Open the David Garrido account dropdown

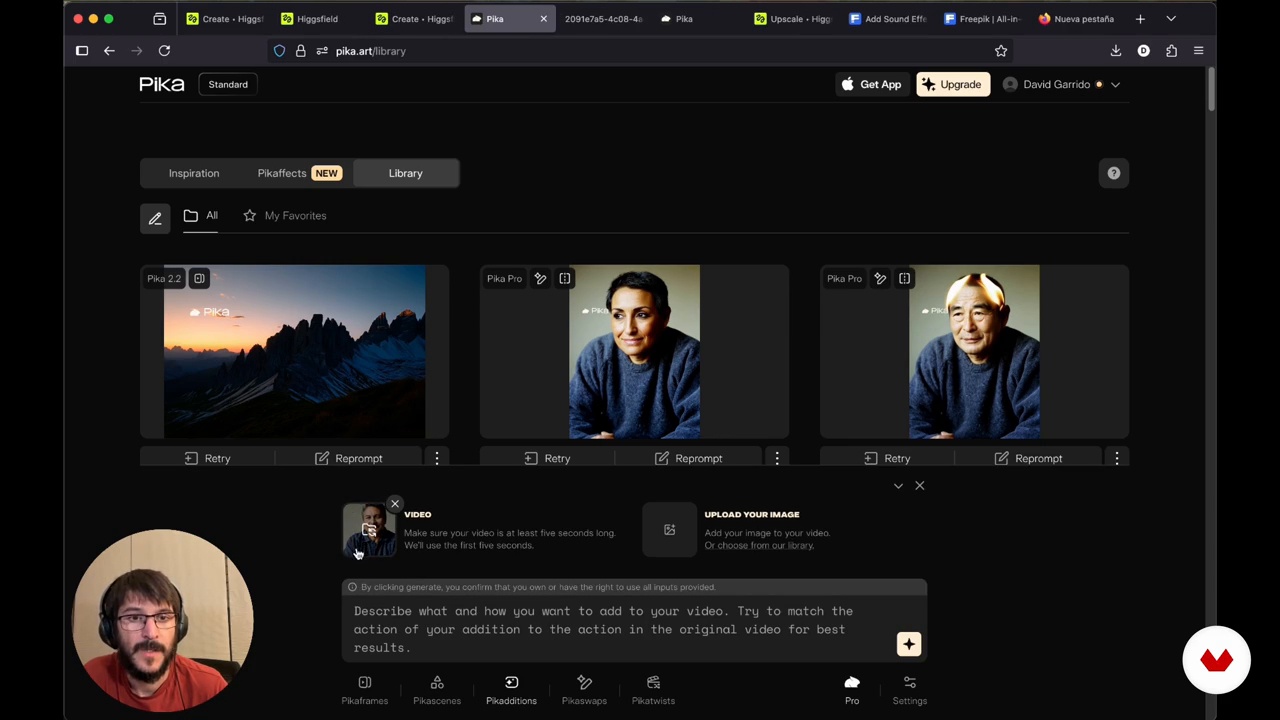click(1061, 84)
